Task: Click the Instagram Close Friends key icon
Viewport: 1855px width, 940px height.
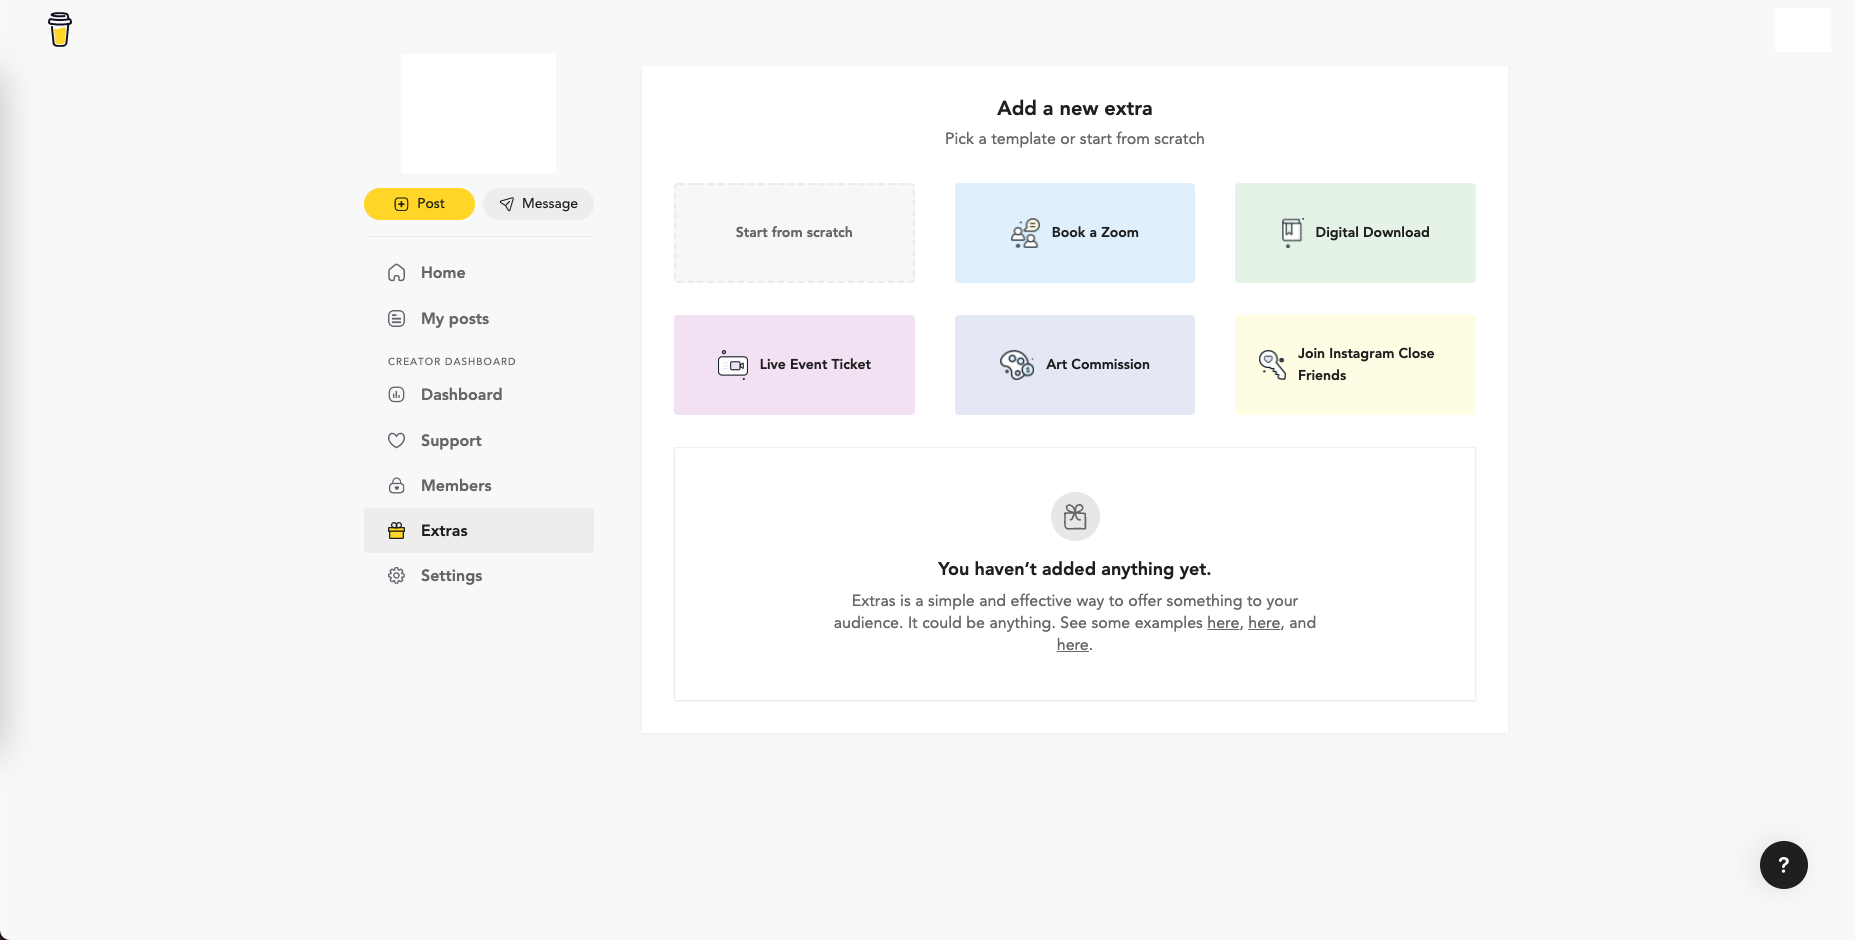Action: [1272, 365]
